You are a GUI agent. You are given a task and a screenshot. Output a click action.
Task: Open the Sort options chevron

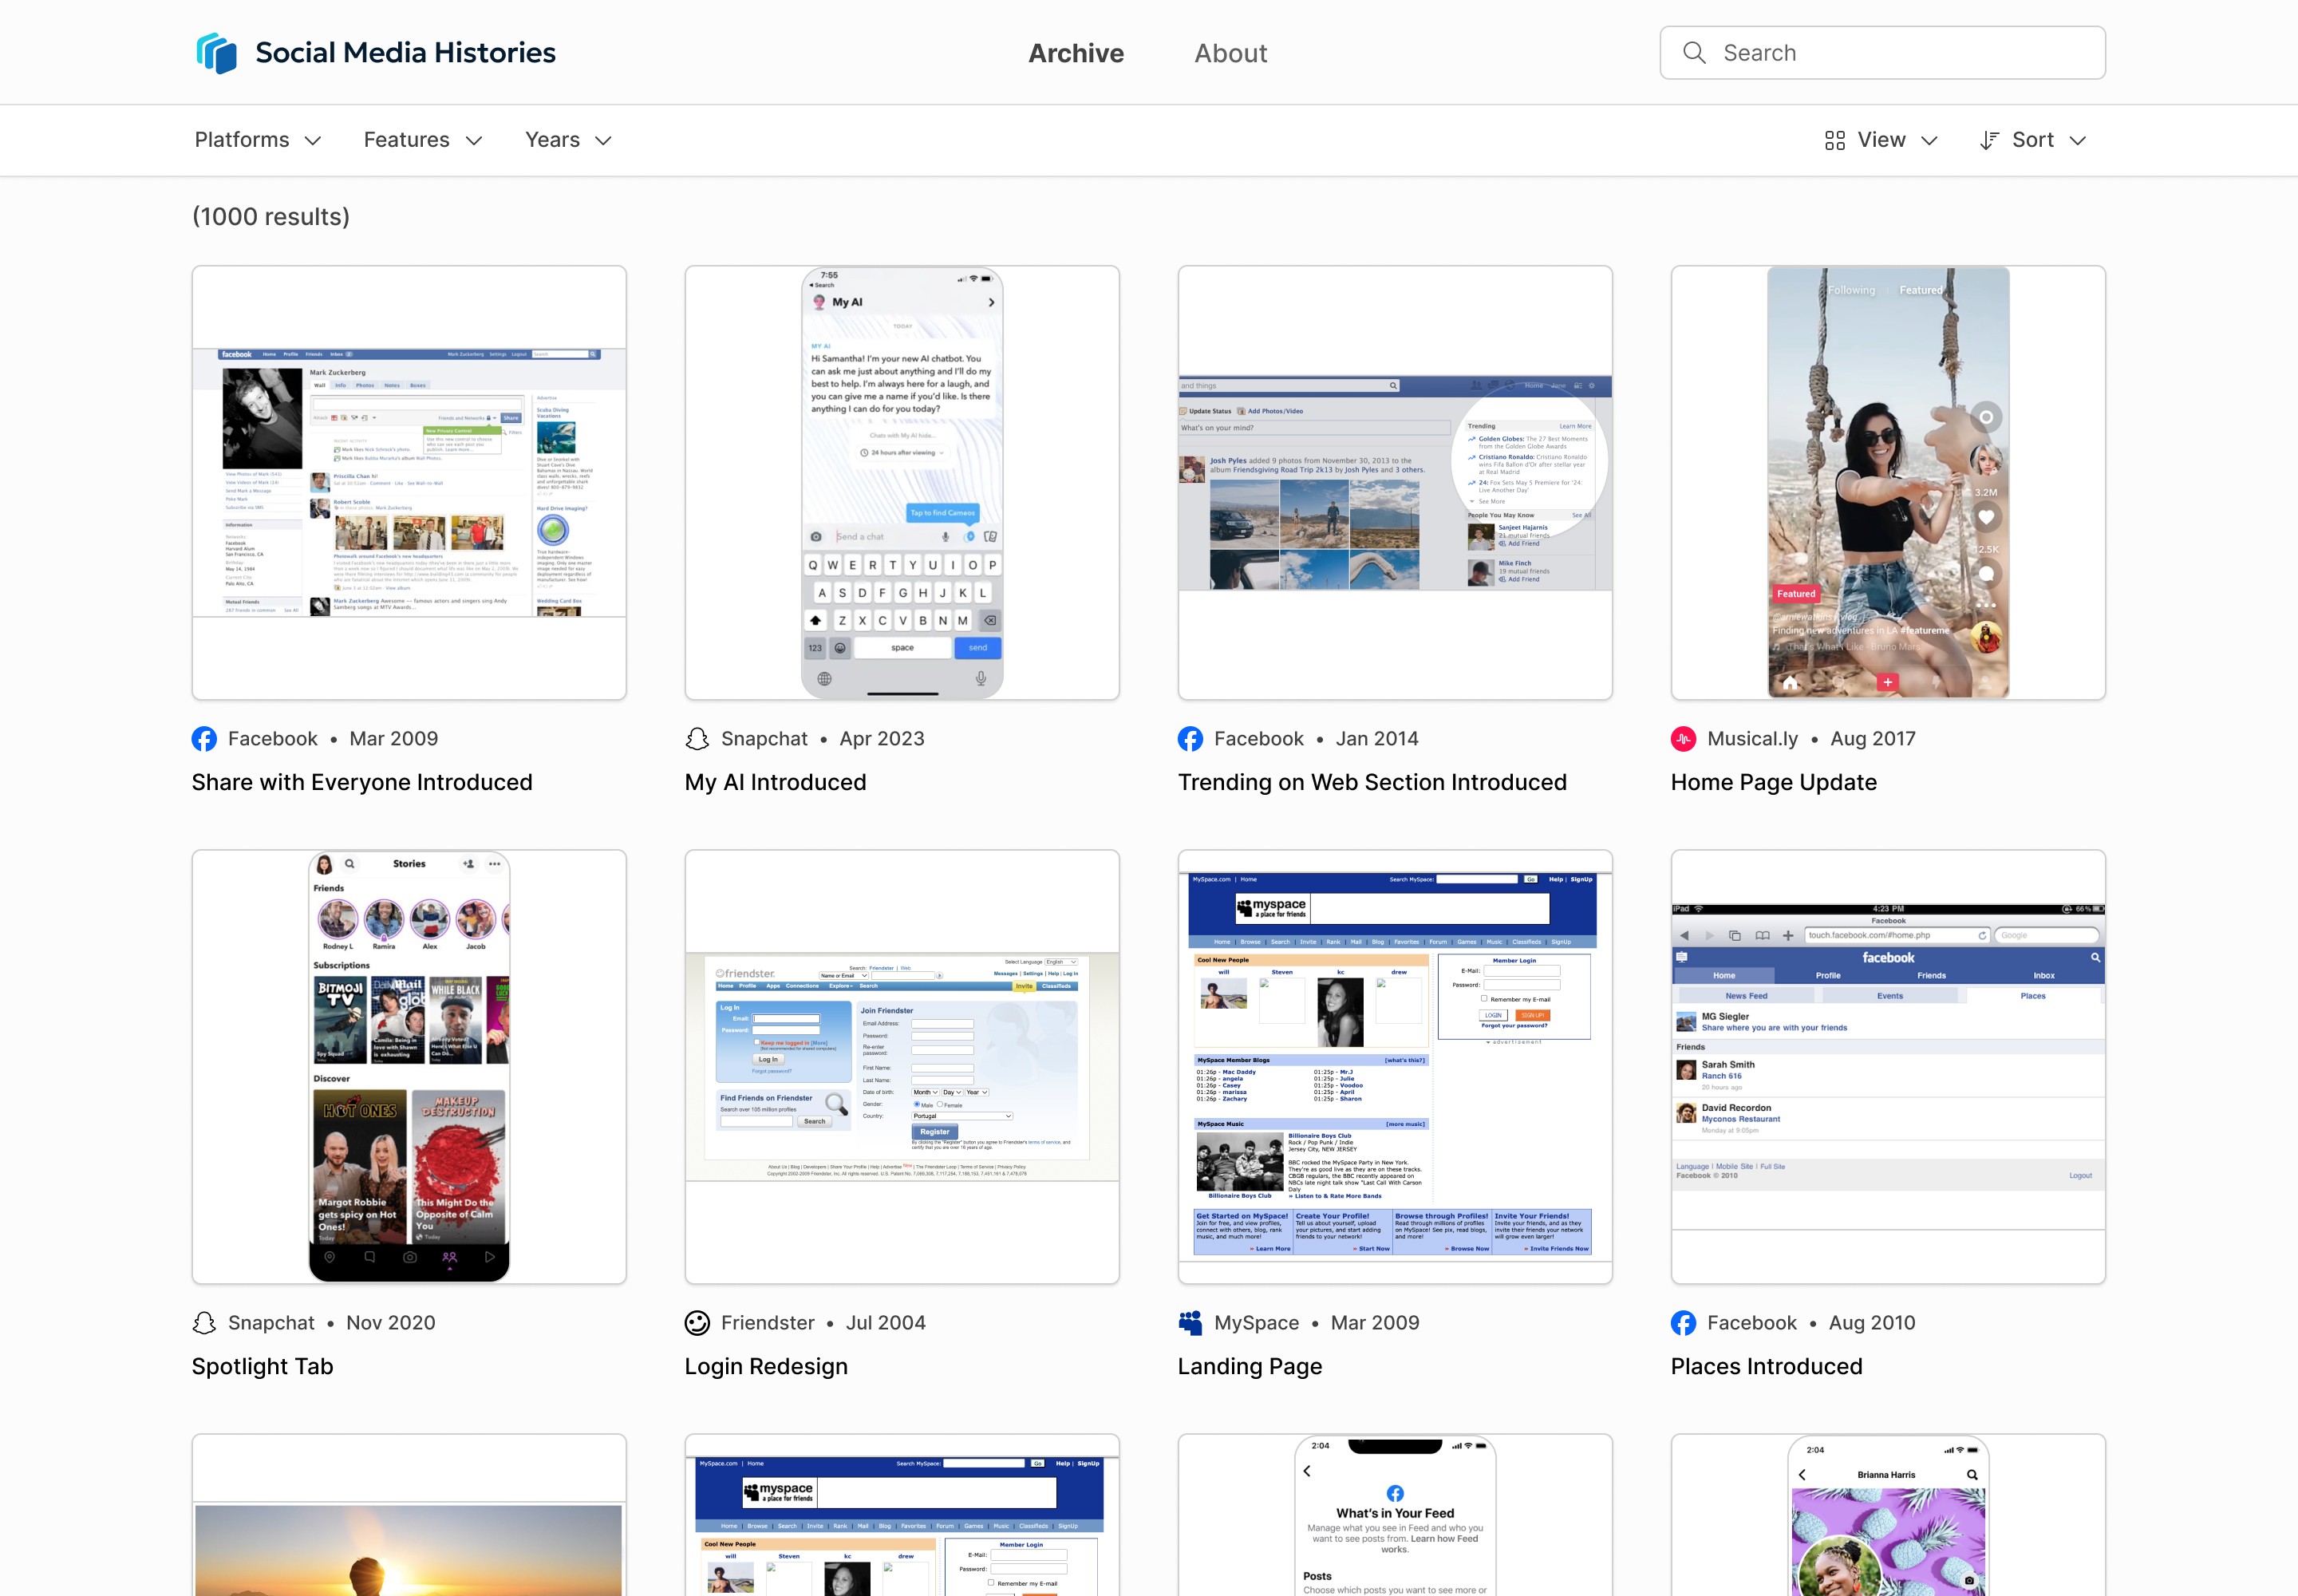pyautogui.click(x=2078, y=141)
